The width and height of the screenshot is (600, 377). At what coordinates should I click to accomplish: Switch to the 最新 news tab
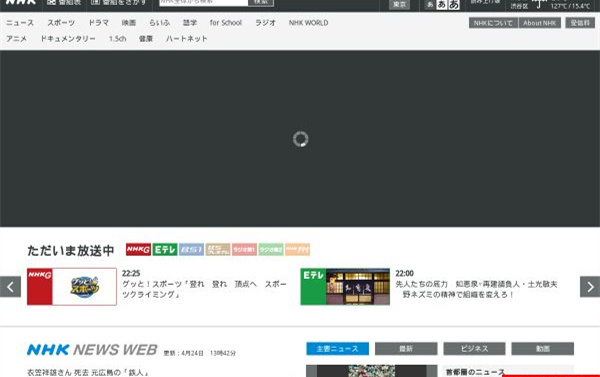click(406, 349)
